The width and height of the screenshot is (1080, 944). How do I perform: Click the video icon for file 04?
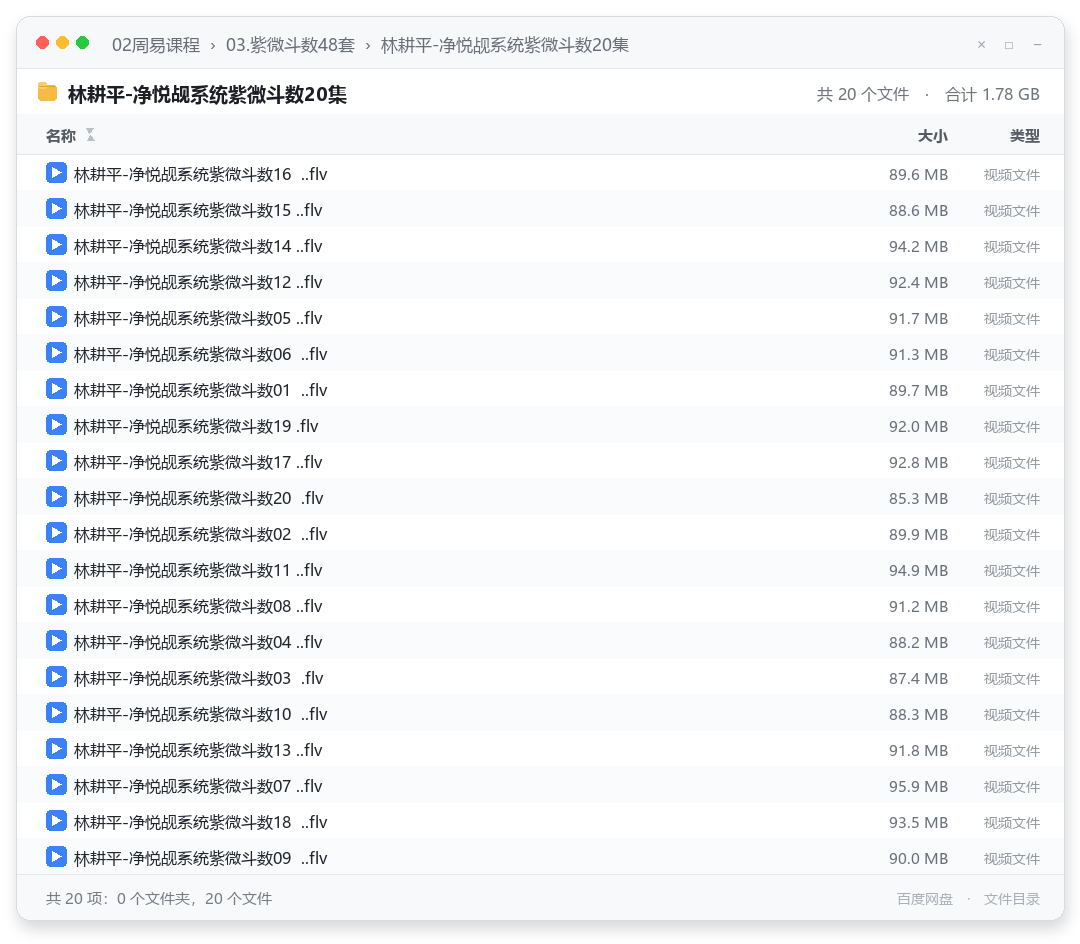pyautogui.click(x=56, y=640)
